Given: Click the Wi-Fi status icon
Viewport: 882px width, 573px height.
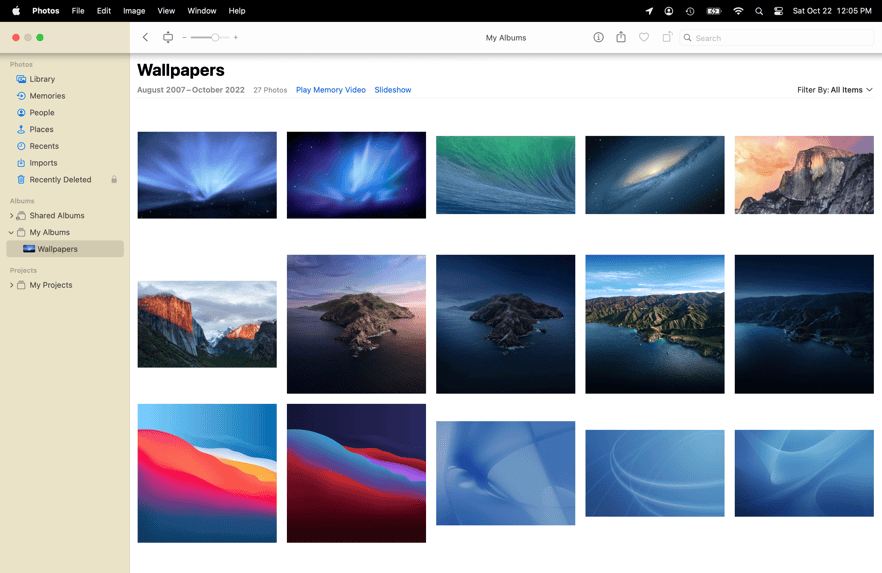Looking at the screenshot, I should (738, 11).
